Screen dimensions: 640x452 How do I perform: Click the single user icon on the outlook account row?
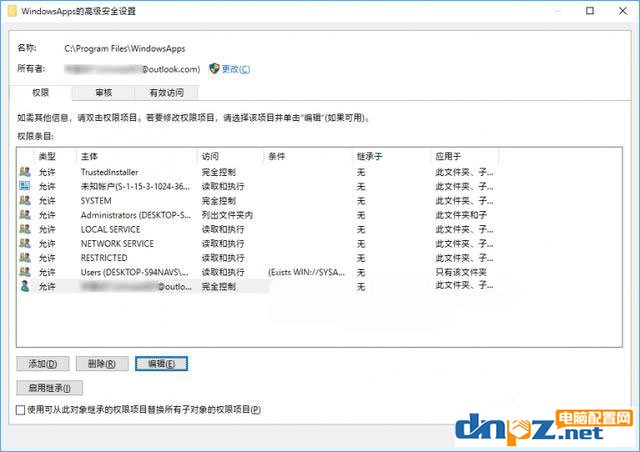click(25, 286)
